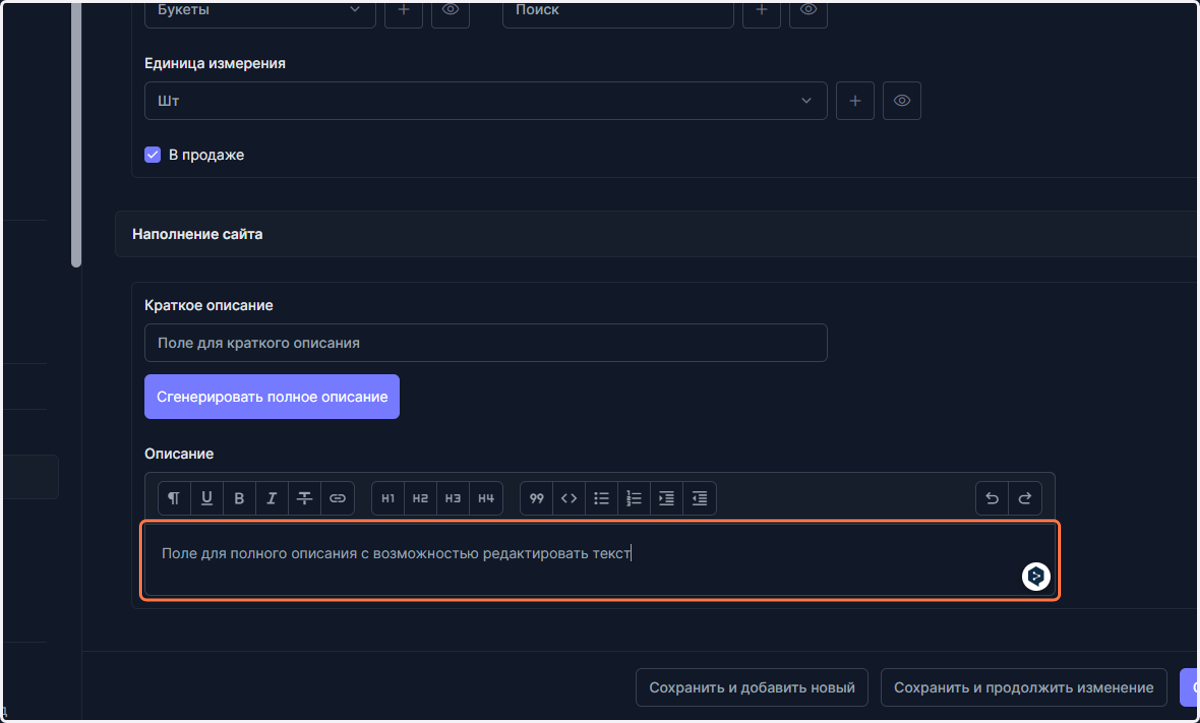Set heading level H1
Image resolution: width=1200 pixels, height=723 pixels.
(x=388, y=498)
